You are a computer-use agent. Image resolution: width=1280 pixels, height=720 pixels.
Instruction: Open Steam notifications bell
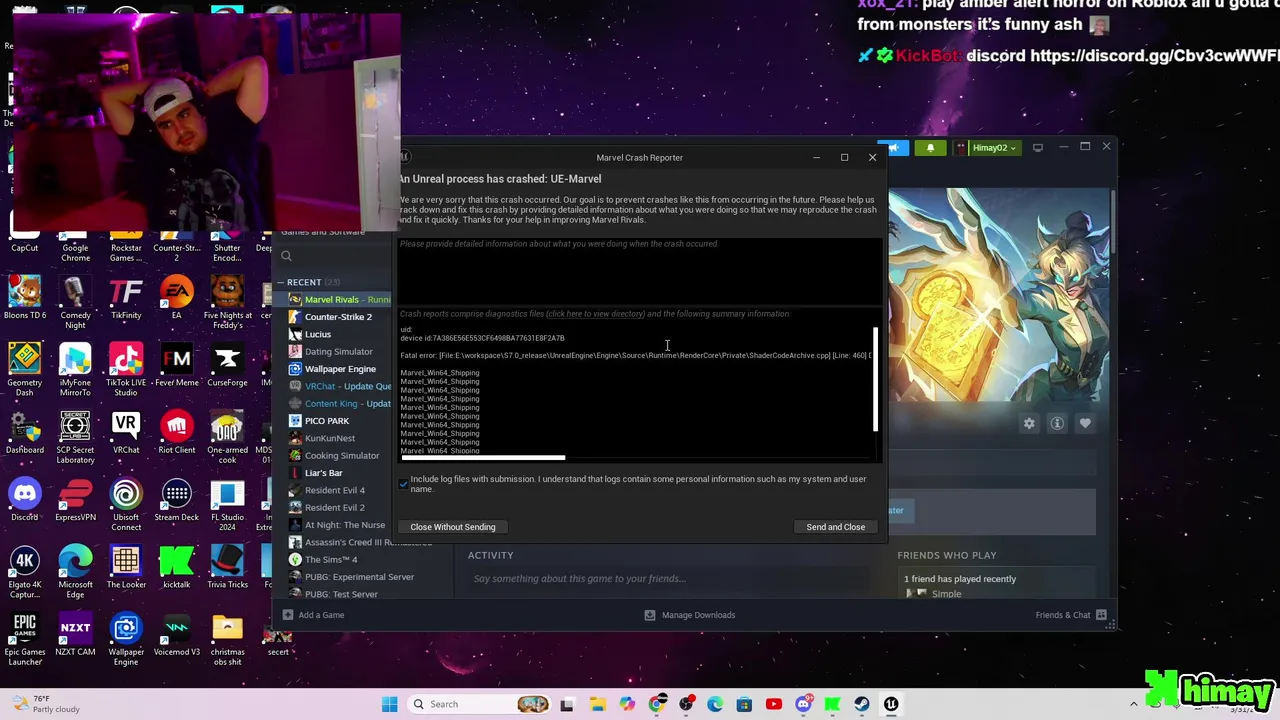[x=930, y=148]
